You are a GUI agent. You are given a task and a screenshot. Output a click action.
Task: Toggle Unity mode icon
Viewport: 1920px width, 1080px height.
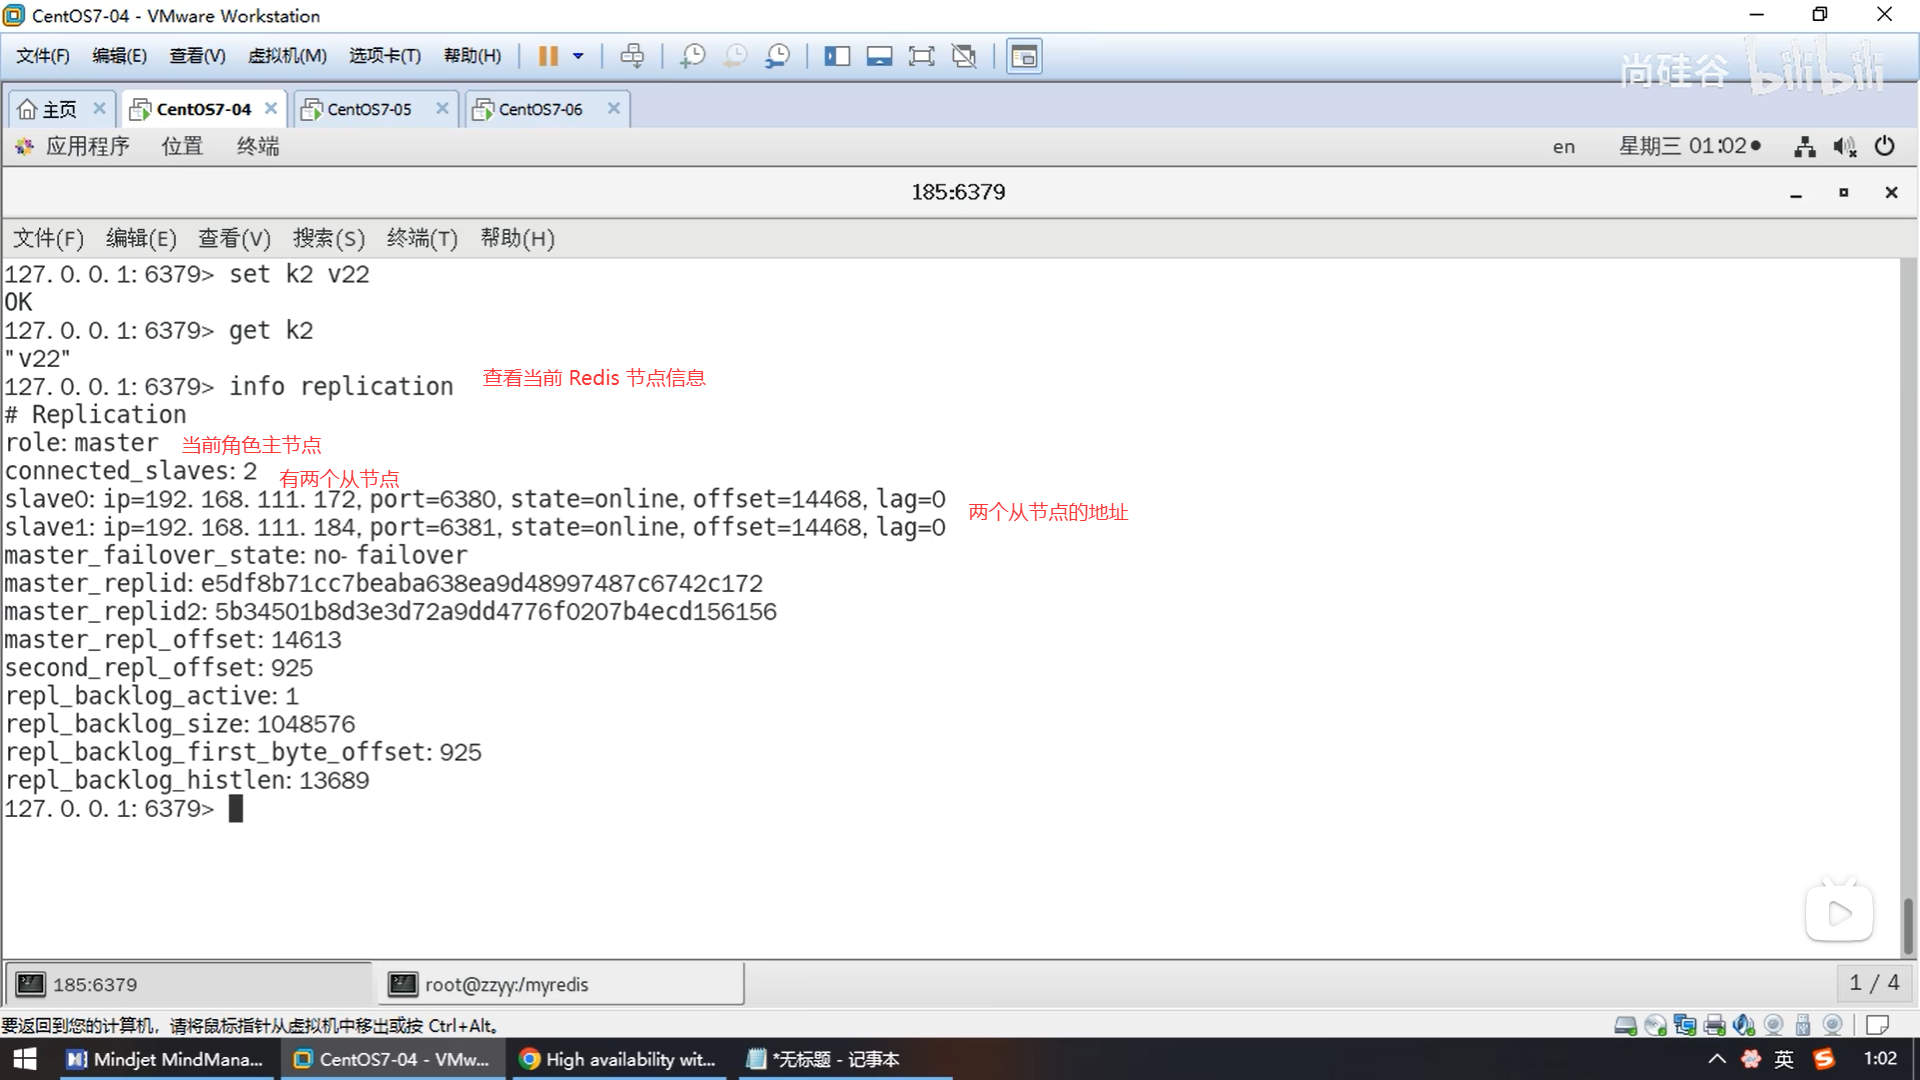pyautogui.click(x=964, y=56)
